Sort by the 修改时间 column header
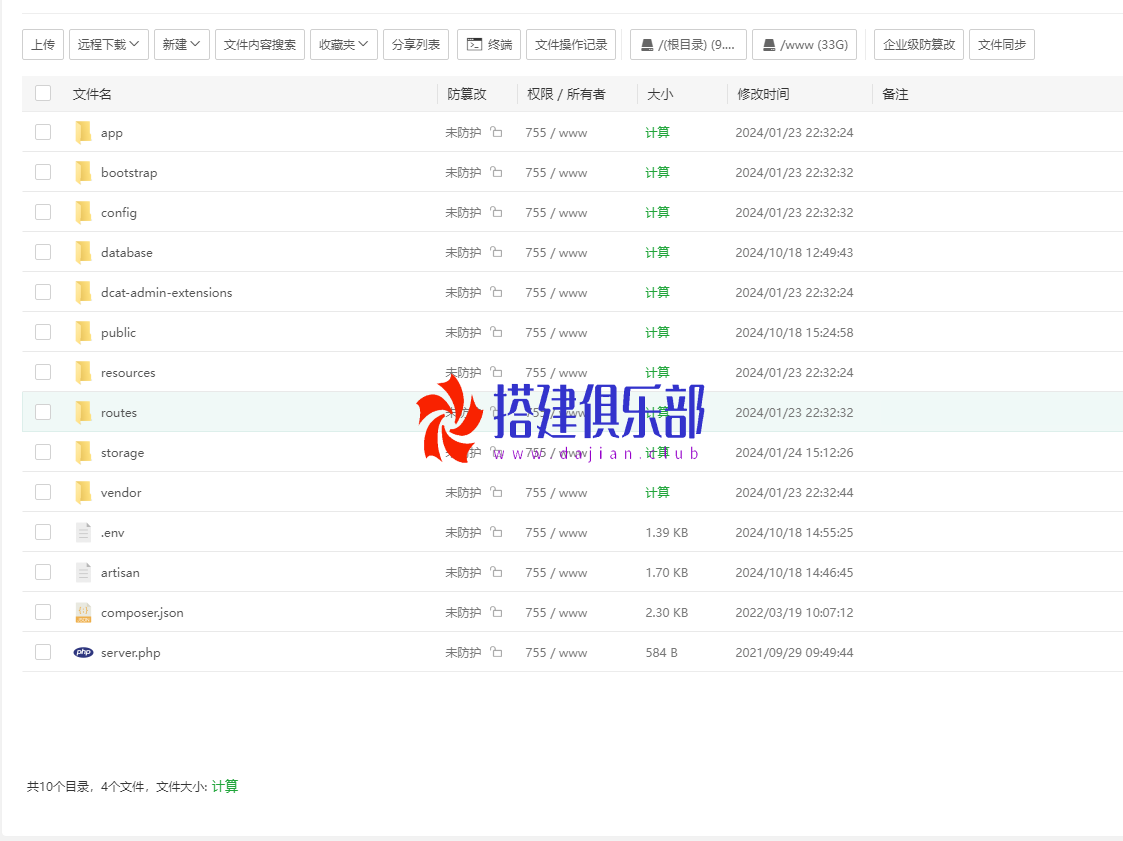Screen dimensions: 1123x841 point(763,94)
